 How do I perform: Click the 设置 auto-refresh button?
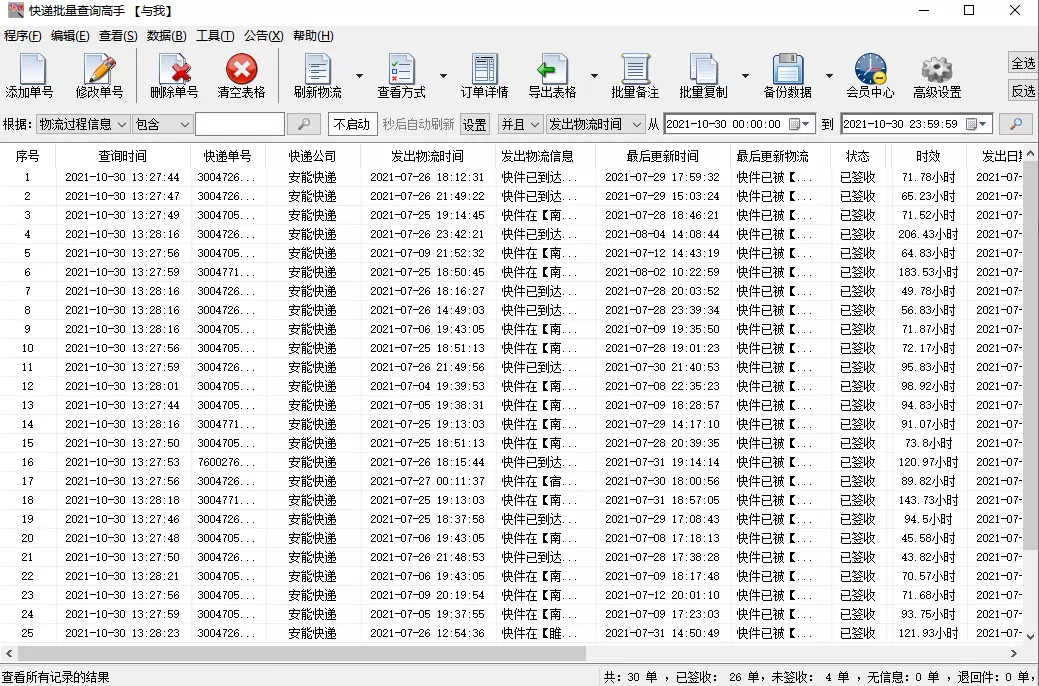point(474,124)
